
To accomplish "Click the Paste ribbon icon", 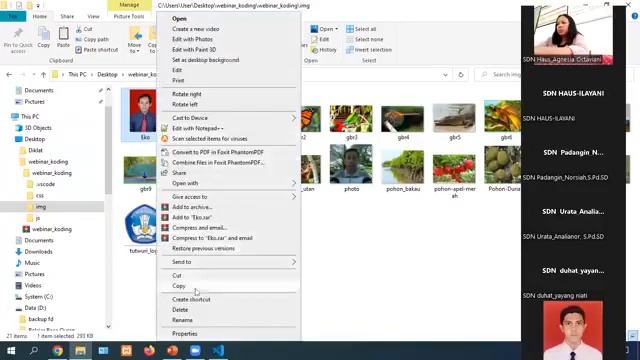I will [x=63, y=38].
